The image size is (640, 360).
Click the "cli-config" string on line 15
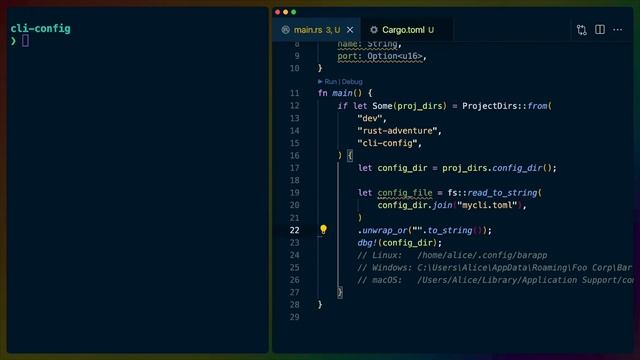387,143
